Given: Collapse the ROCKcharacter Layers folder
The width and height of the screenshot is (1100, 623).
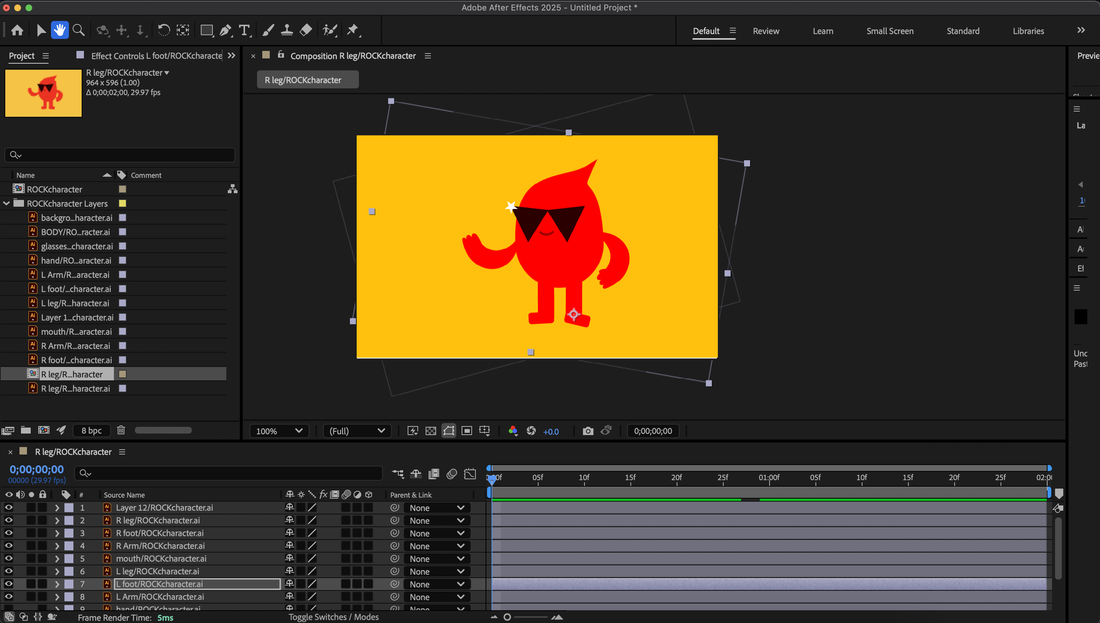Looking at the screenshot, I should (7, 203).
